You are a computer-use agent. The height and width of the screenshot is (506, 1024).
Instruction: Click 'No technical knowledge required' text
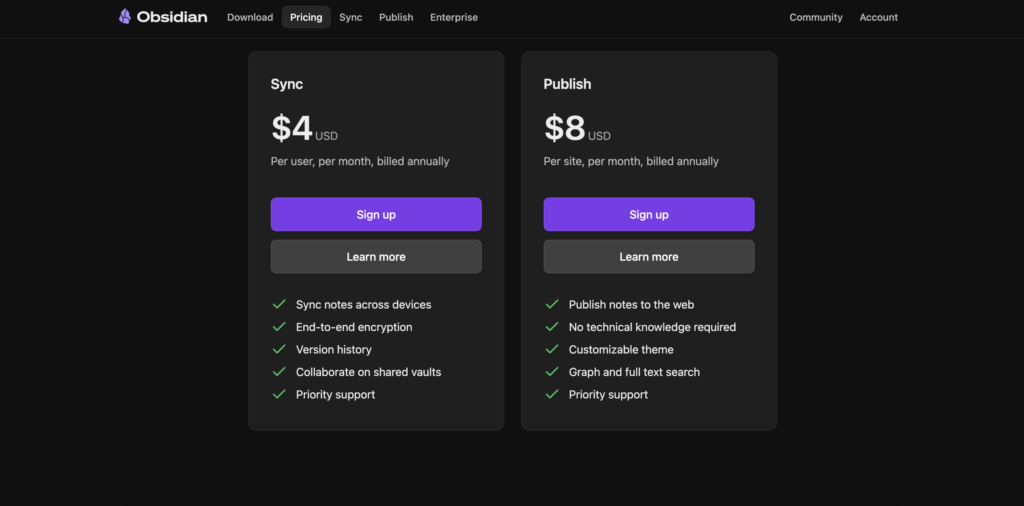point(652,327)
